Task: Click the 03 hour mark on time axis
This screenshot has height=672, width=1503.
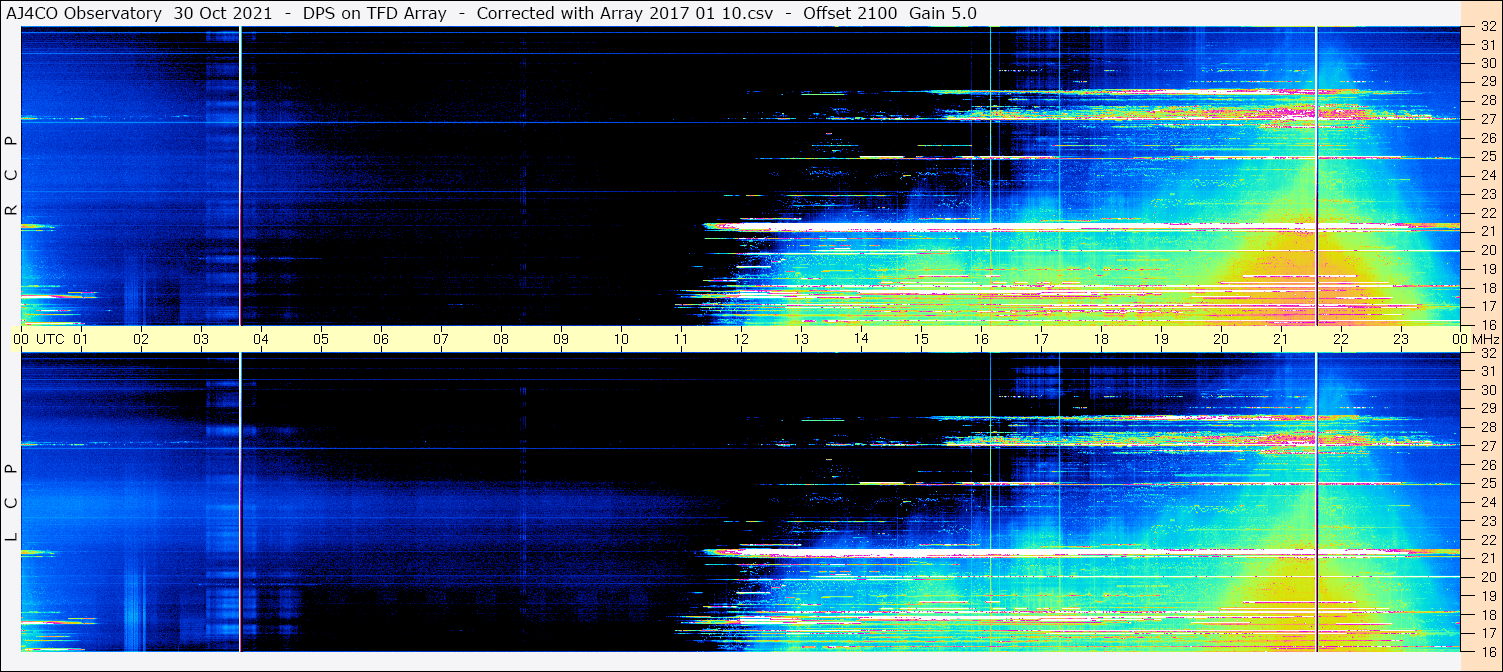Action: (x=201, y=339)
